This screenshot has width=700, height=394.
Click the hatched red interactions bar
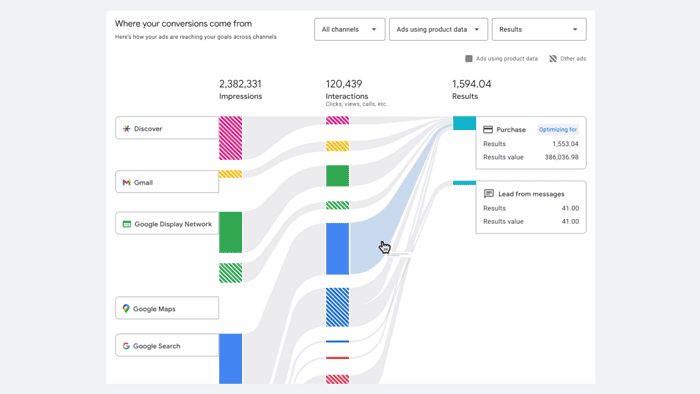[338, 379]
